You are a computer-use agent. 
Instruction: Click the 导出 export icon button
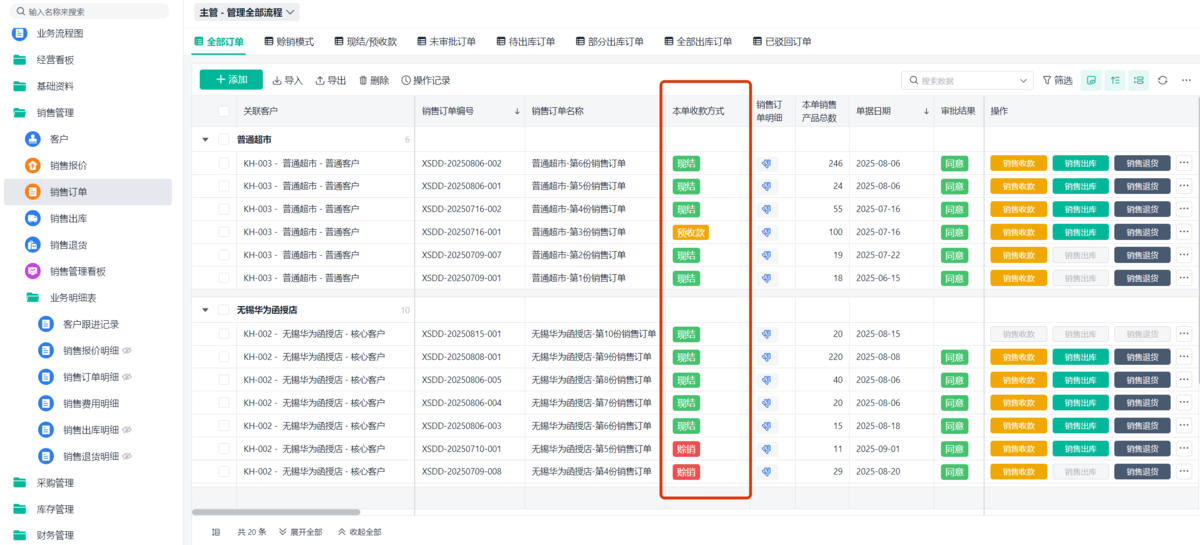tap(331, 80)
